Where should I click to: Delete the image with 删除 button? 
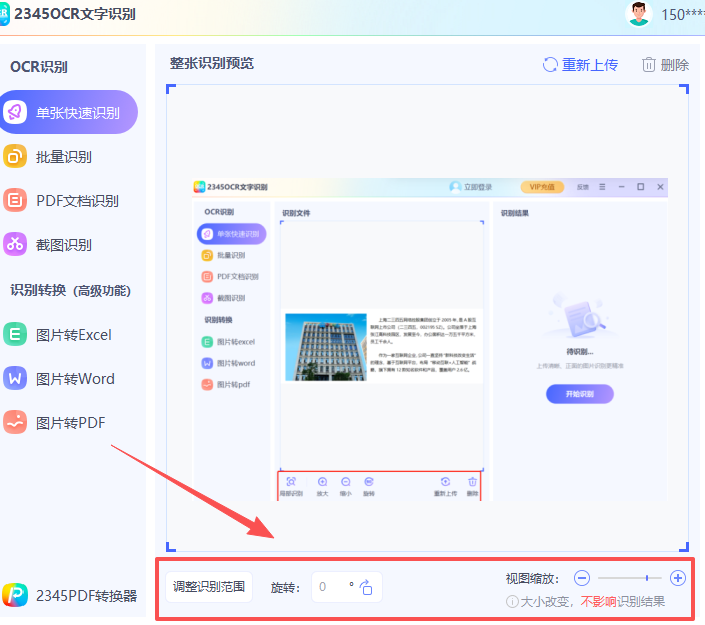point(665,64)
